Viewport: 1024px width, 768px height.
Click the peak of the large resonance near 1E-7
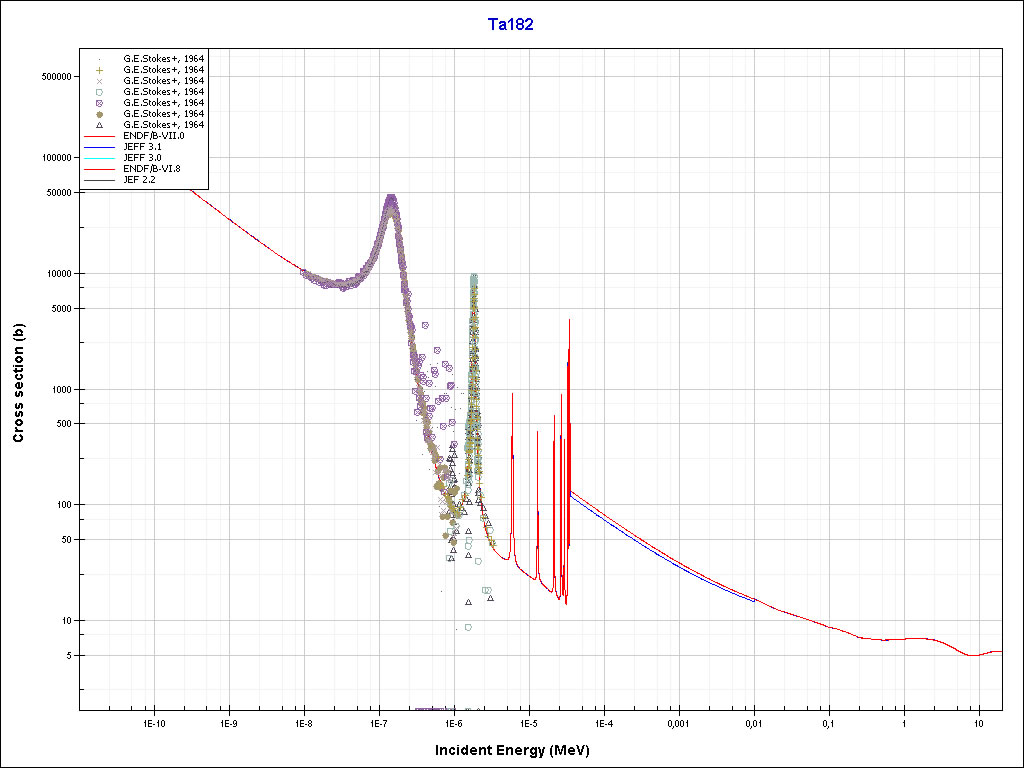391,197
